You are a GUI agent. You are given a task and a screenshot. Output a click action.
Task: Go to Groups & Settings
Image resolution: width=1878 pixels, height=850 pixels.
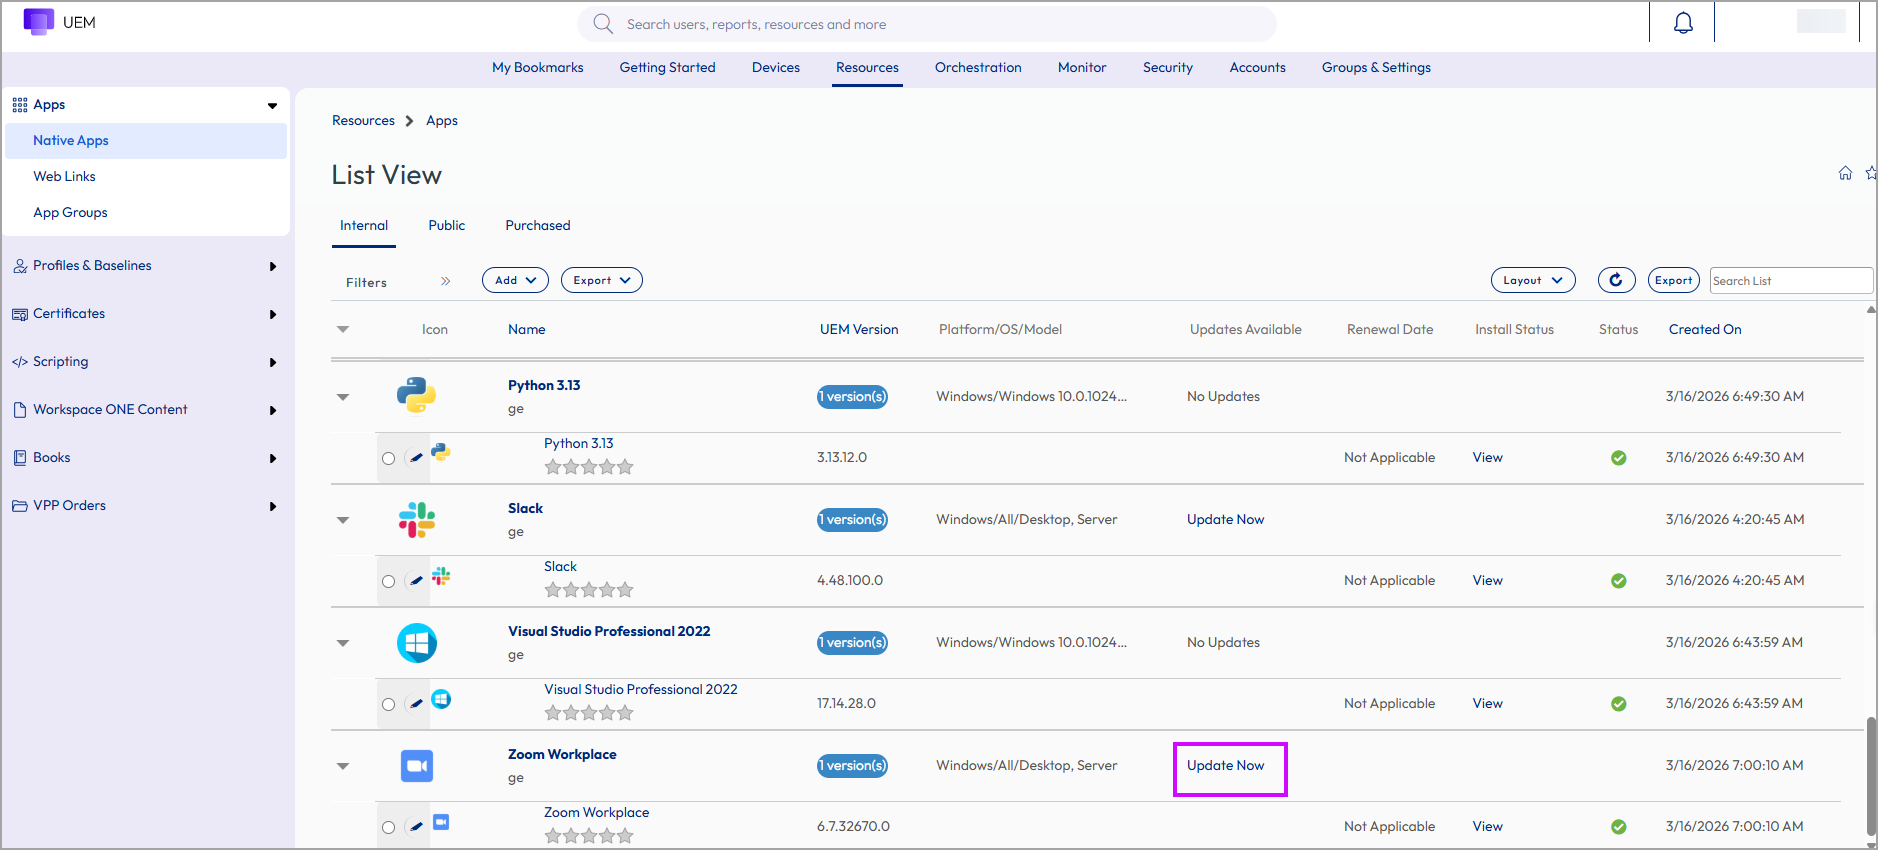(1376, 68)
